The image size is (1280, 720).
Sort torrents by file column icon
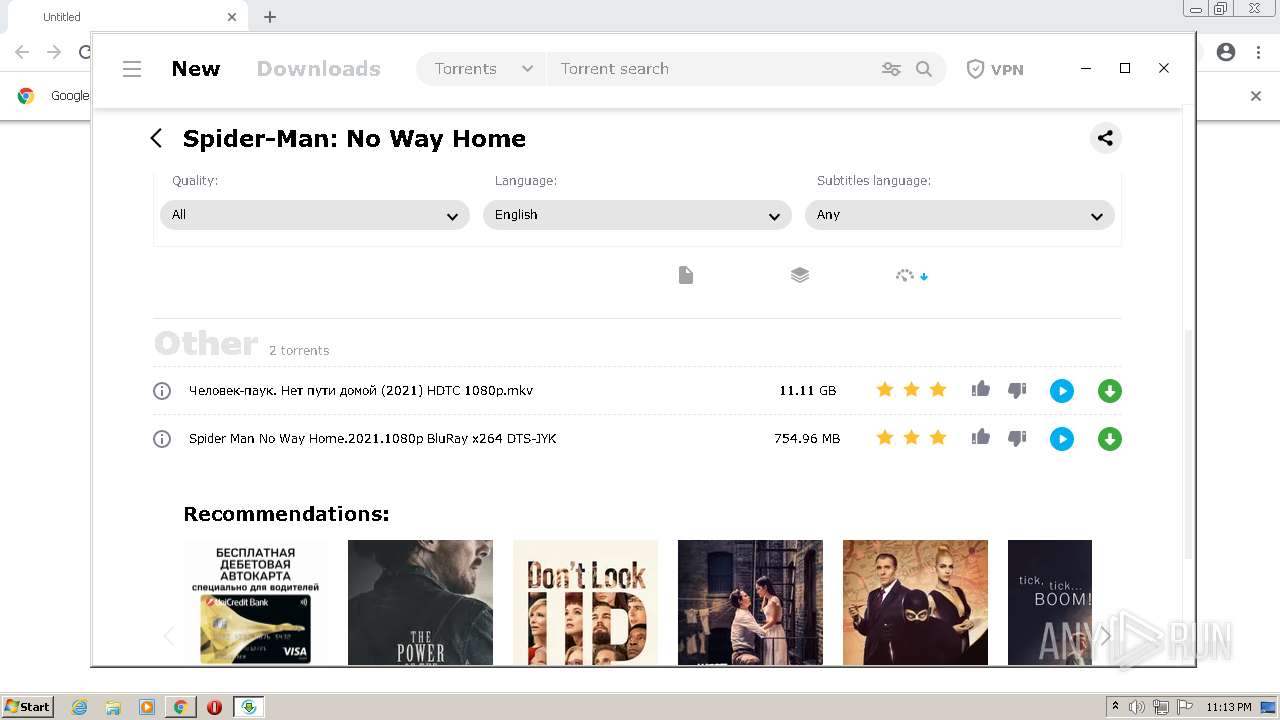686,275
